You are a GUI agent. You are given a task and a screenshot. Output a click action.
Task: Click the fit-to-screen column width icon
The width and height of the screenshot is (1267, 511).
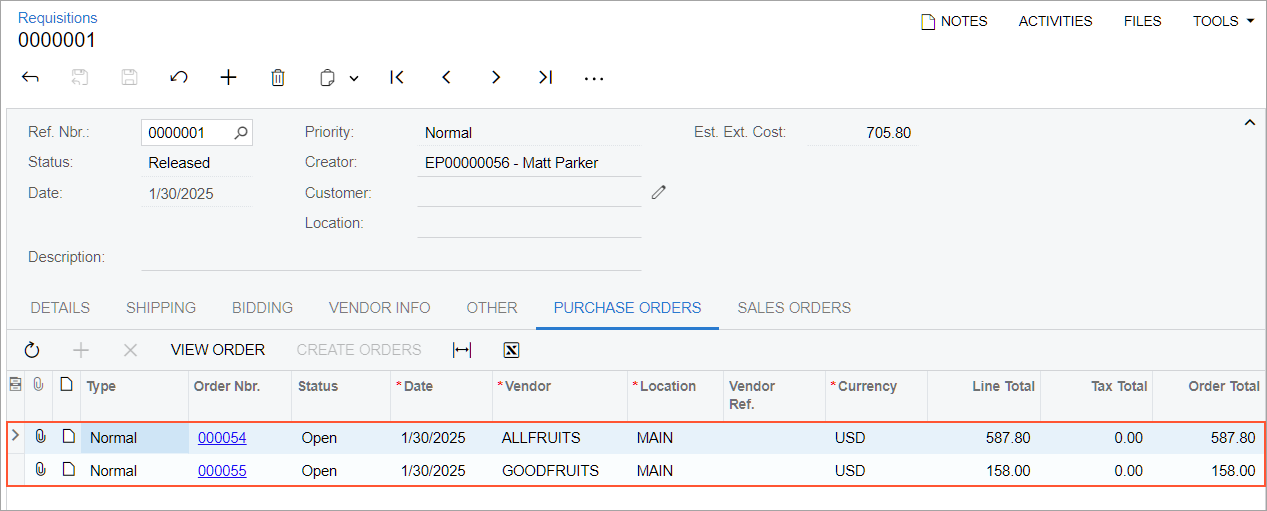(x=462, y=350)
